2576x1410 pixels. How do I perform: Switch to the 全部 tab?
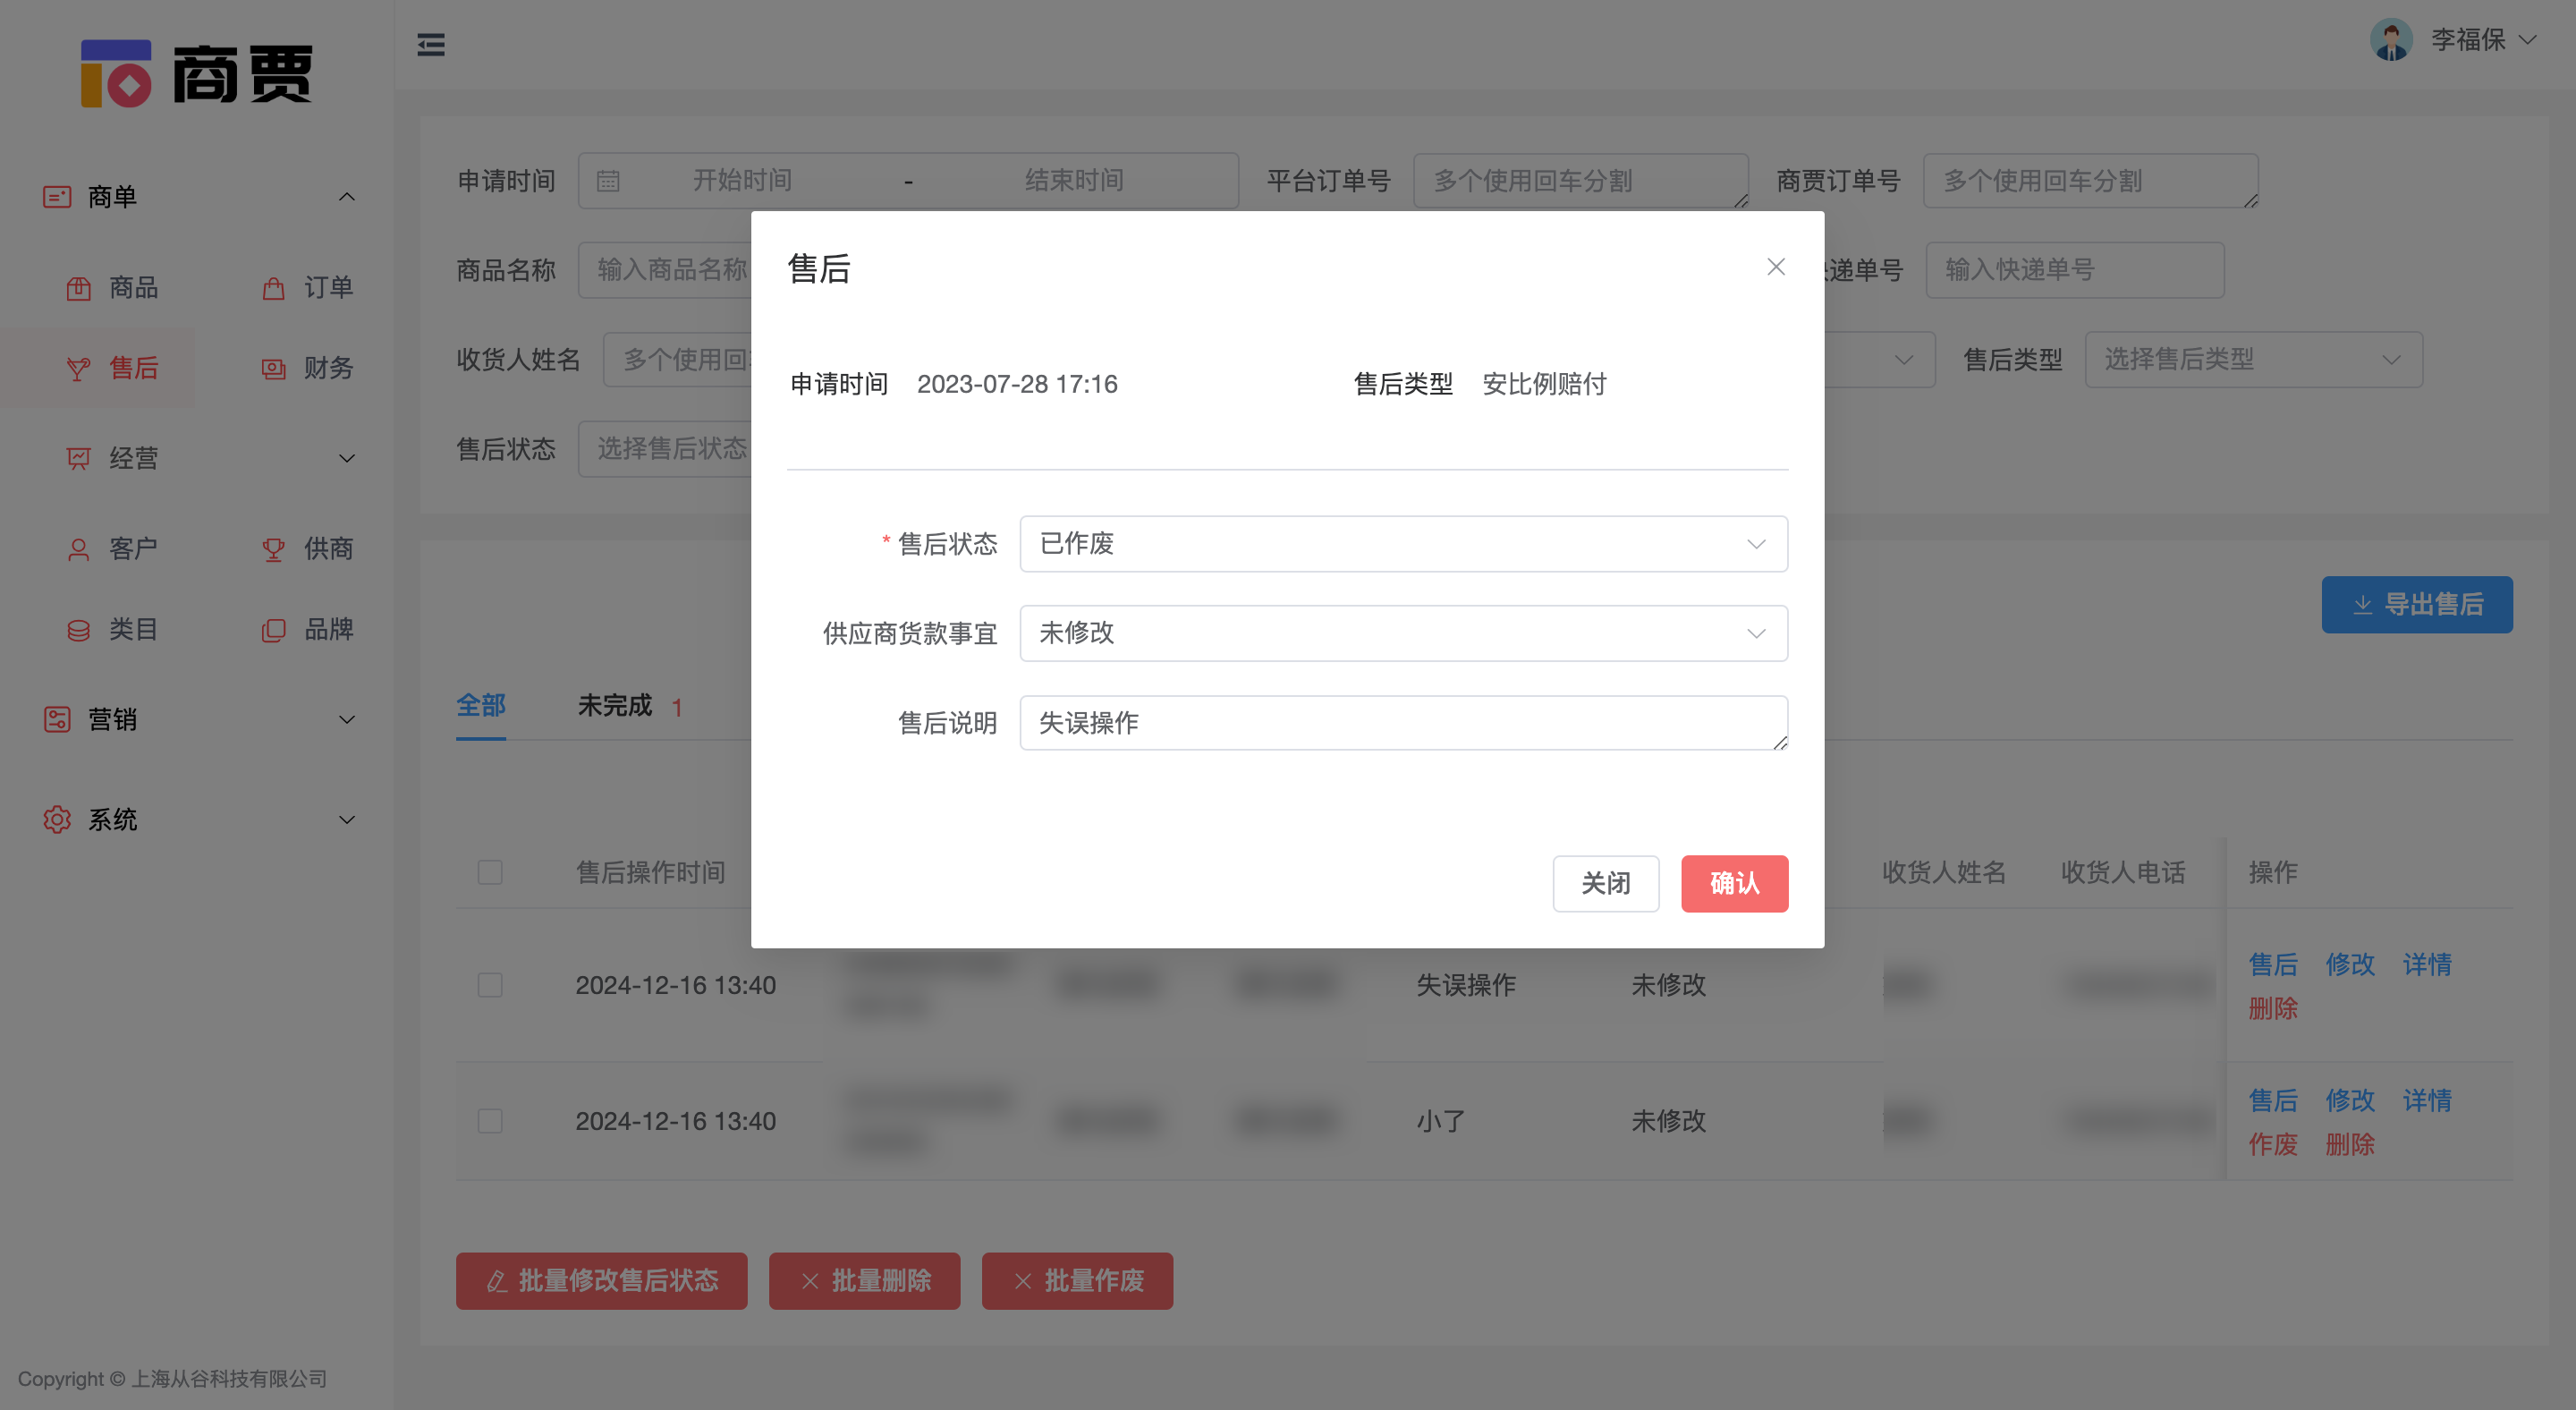pos(481,706)
